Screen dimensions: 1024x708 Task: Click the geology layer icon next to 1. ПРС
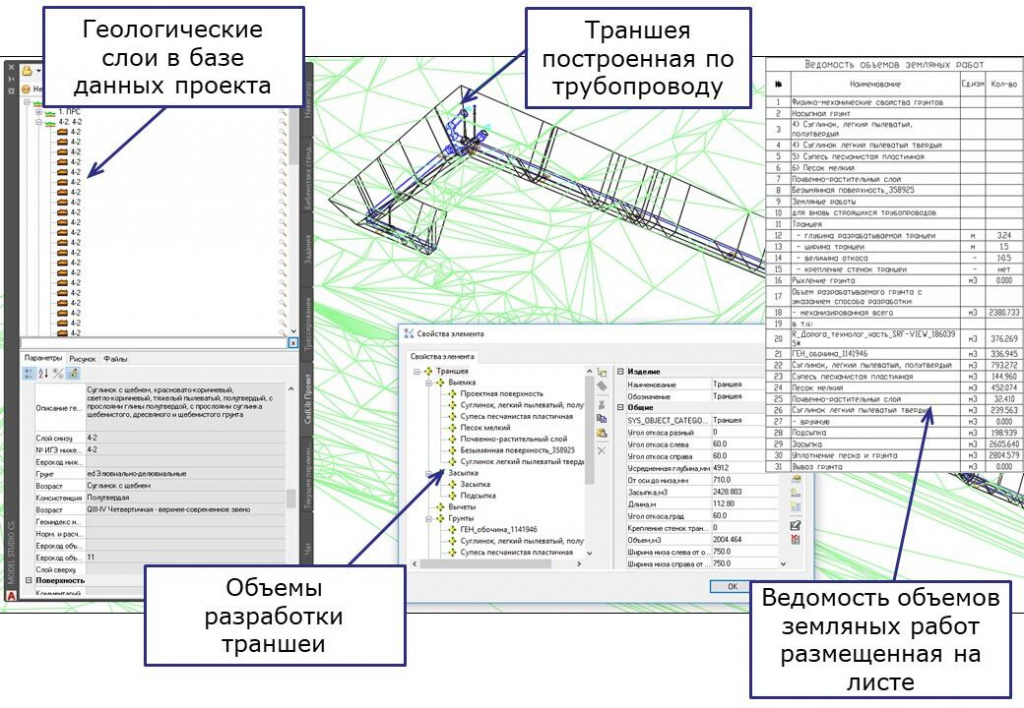pyautogui.click(x=50, y=112)
